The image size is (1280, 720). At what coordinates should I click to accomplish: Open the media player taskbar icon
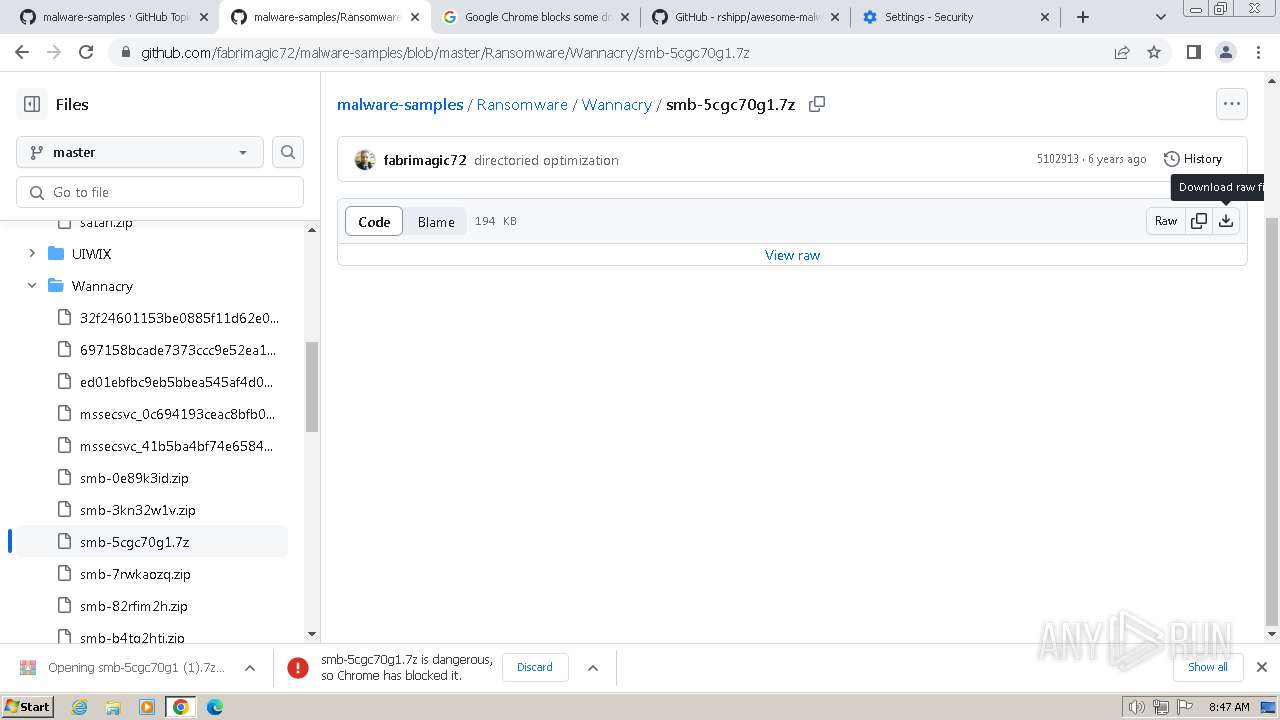pyautogui.click(x=147, y=707)
